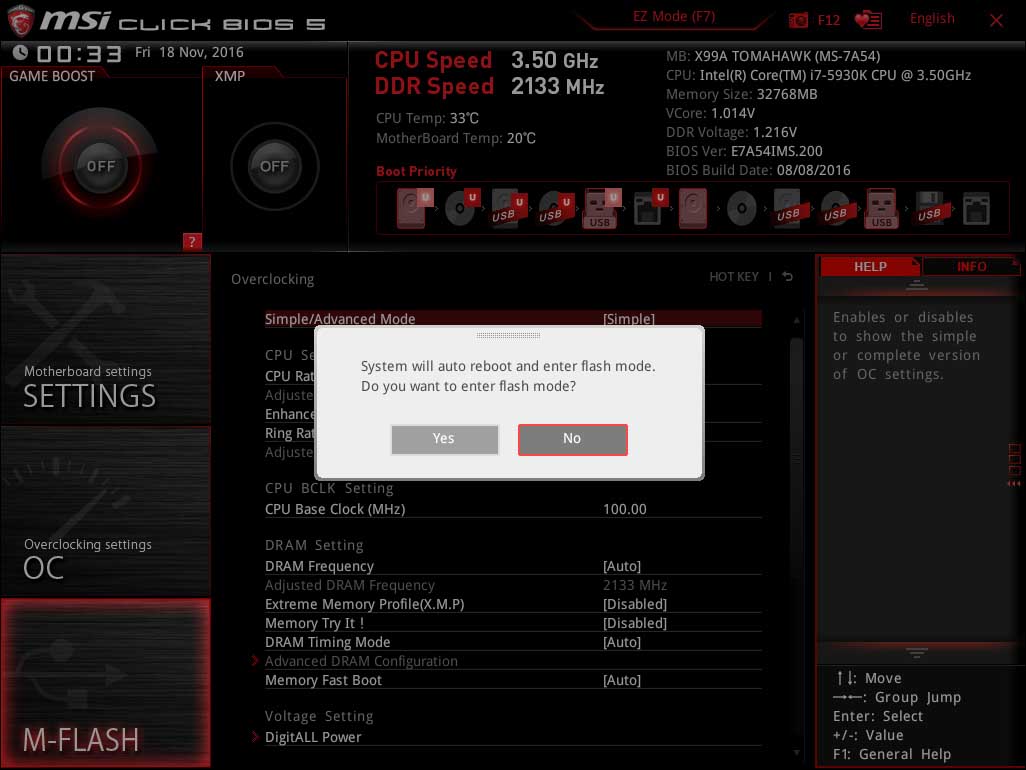Open DRAM Timing Mode [Auto] dropdown
1026x770 pixels.
pos(622,642)
